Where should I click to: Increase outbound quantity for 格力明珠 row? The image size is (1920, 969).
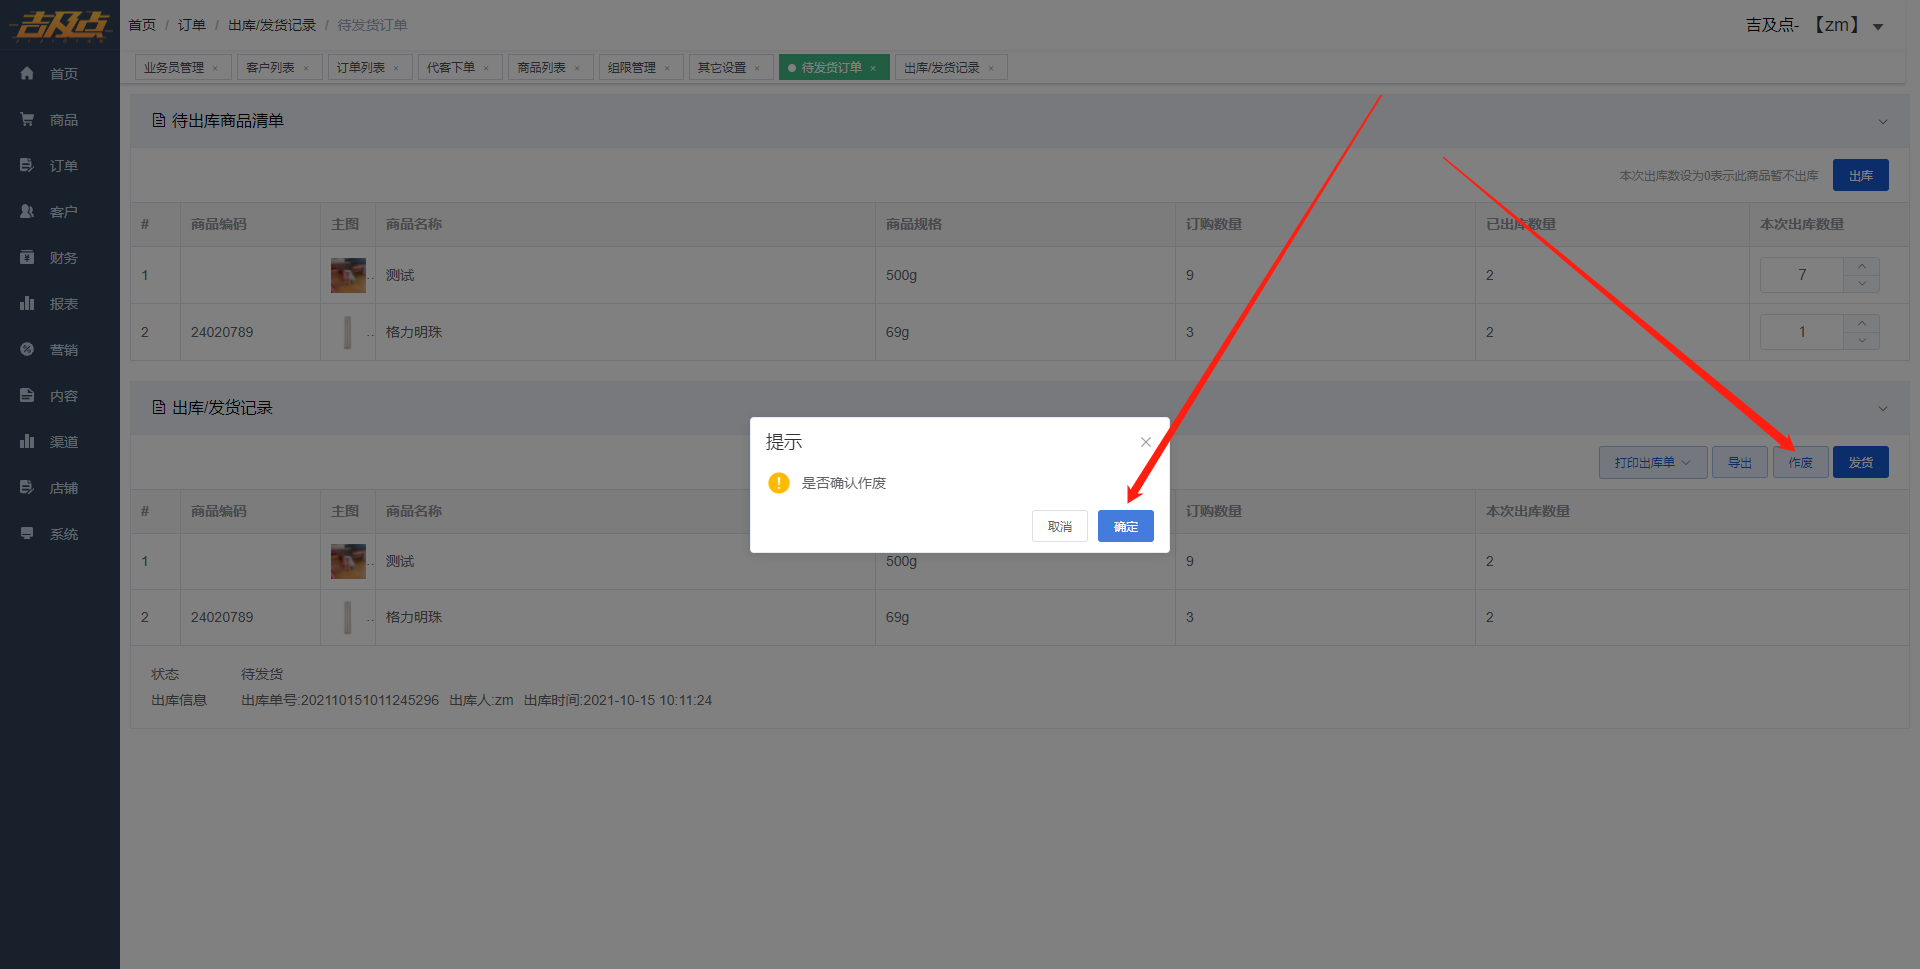[x=1862, y=323]
